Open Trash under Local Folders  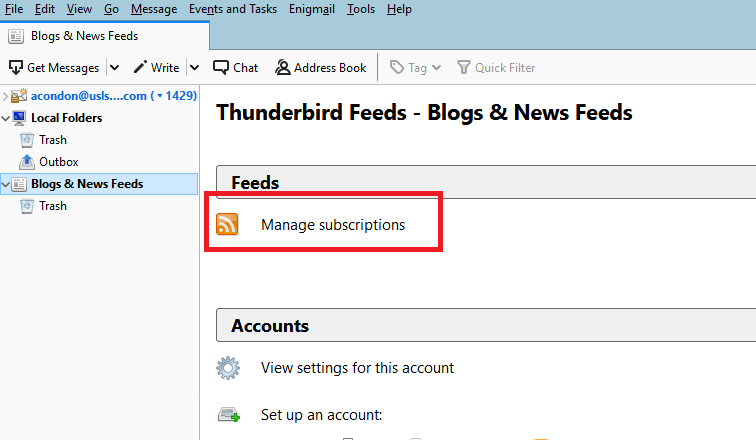pyautogui.click(x=53, y=140)
